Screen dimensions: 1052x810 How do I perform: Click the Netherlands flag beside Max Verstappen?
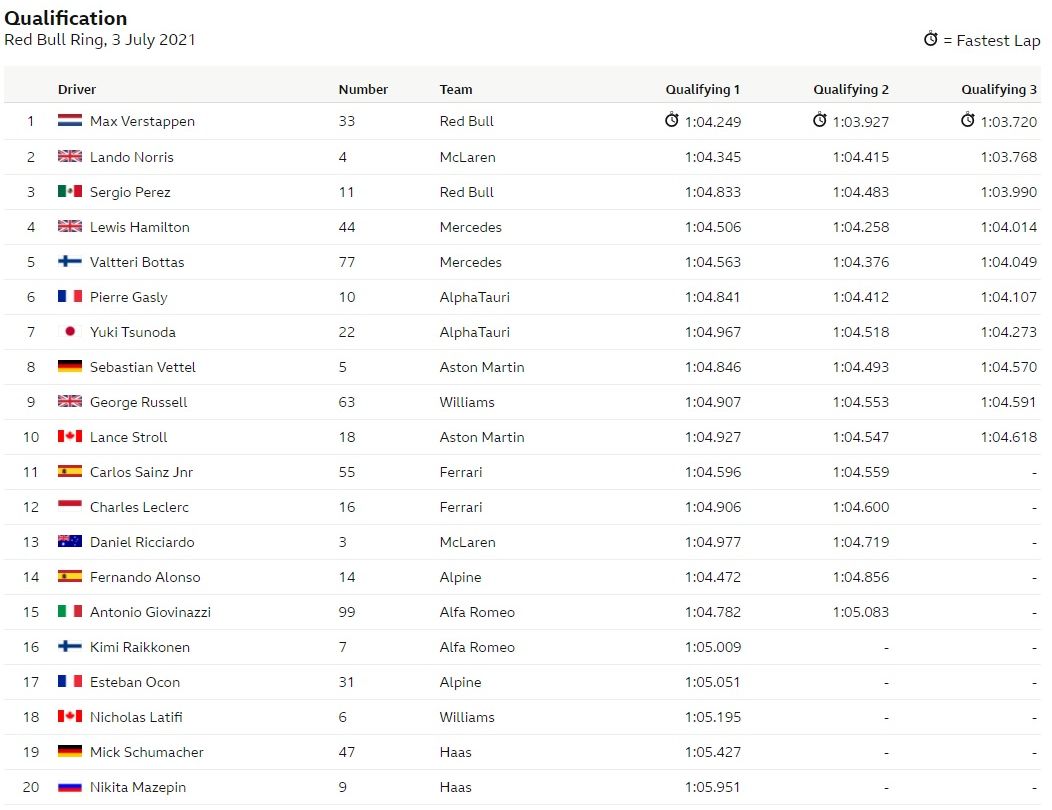coord(70,121)
